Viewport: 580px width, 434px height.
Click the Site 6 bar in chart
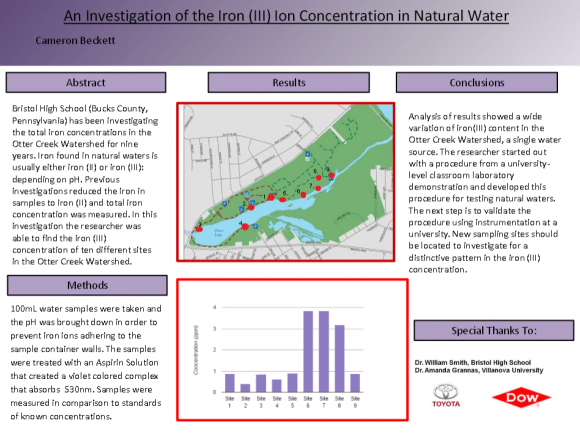coord(308,352)
